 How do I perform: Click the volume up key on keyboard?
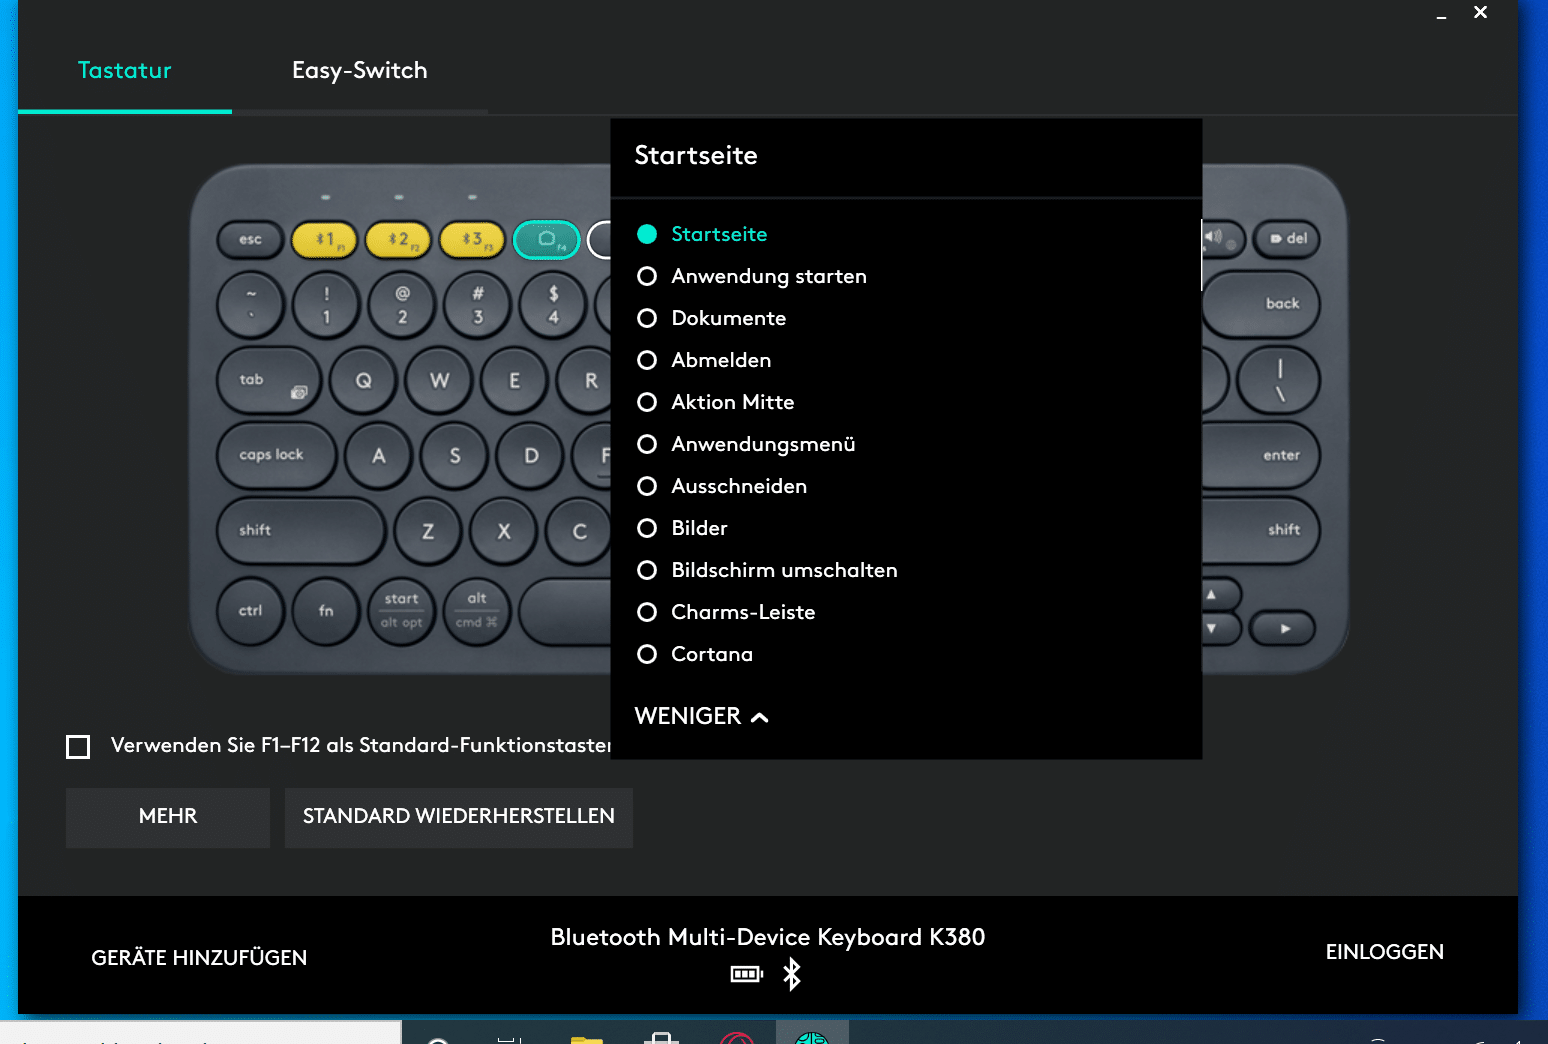[x=1221, y=239]
